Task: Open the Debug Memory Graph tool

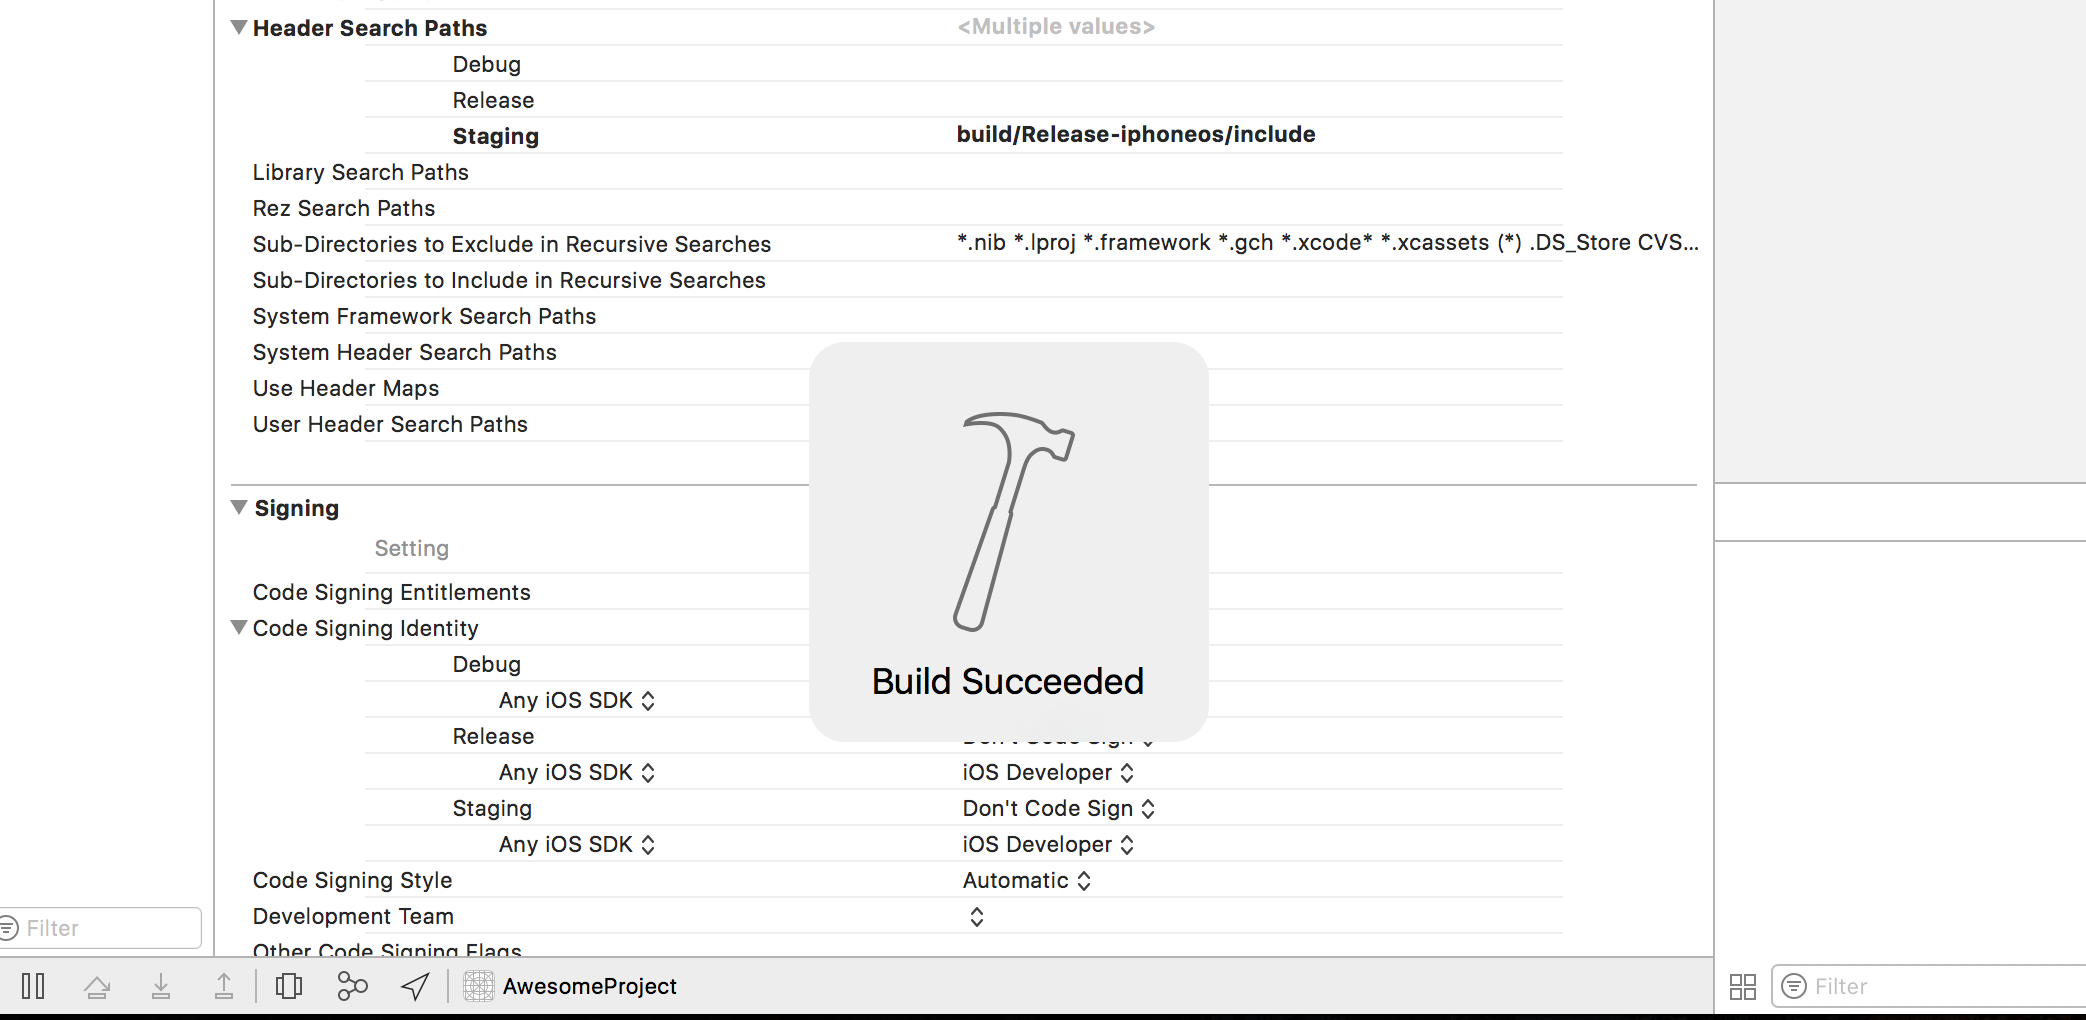Action: (351, 986)
